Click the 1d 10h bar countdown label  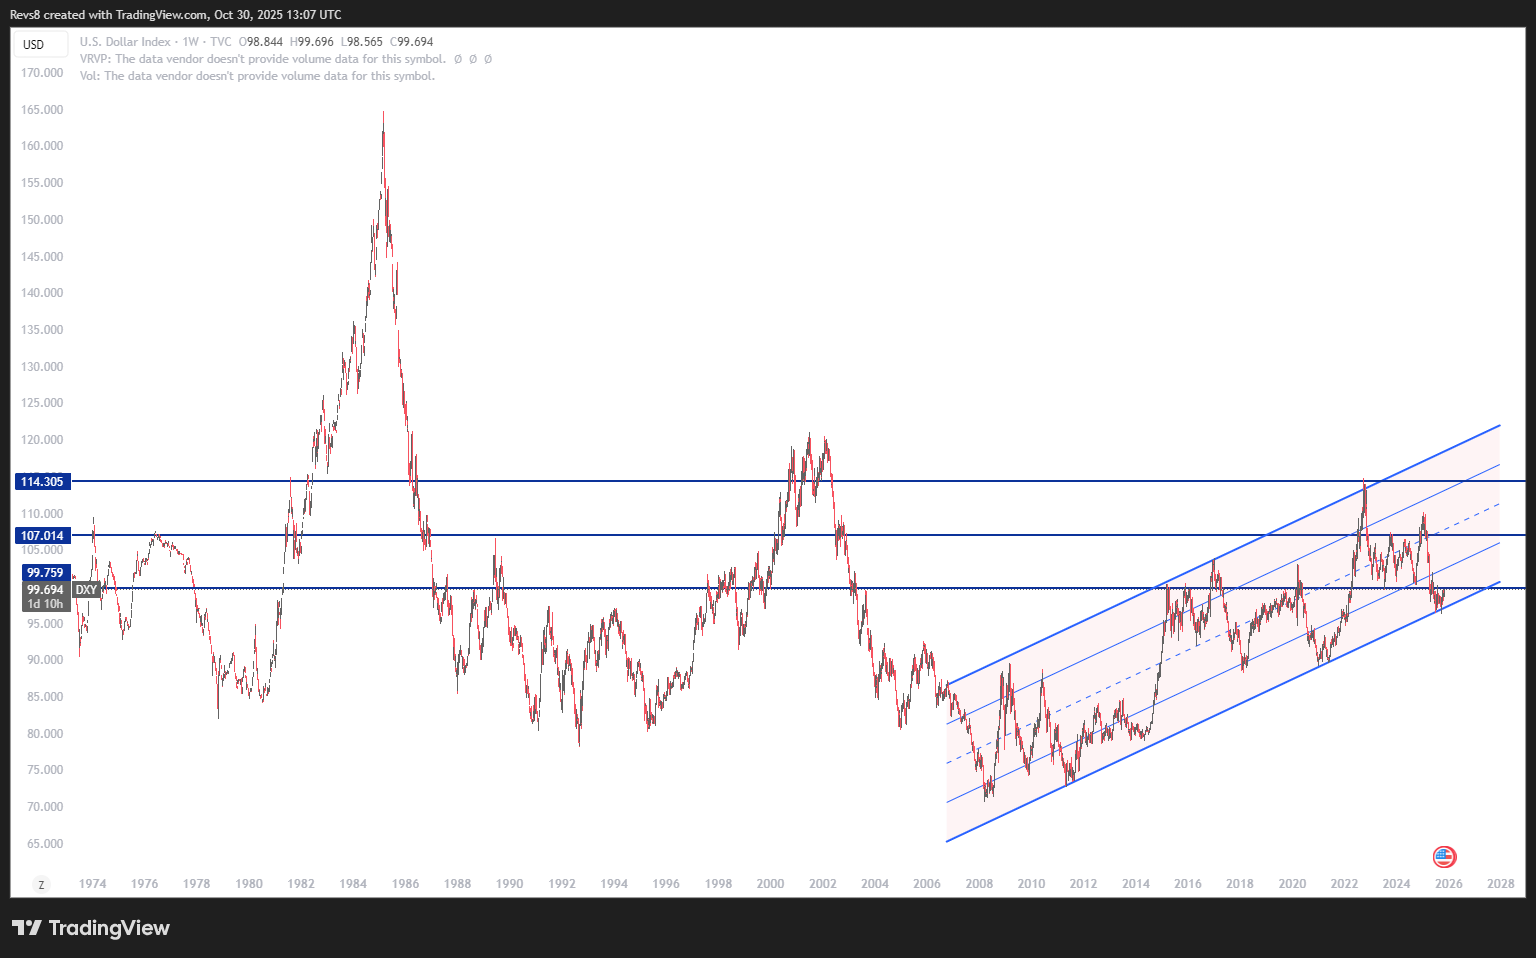click(45, 604)
